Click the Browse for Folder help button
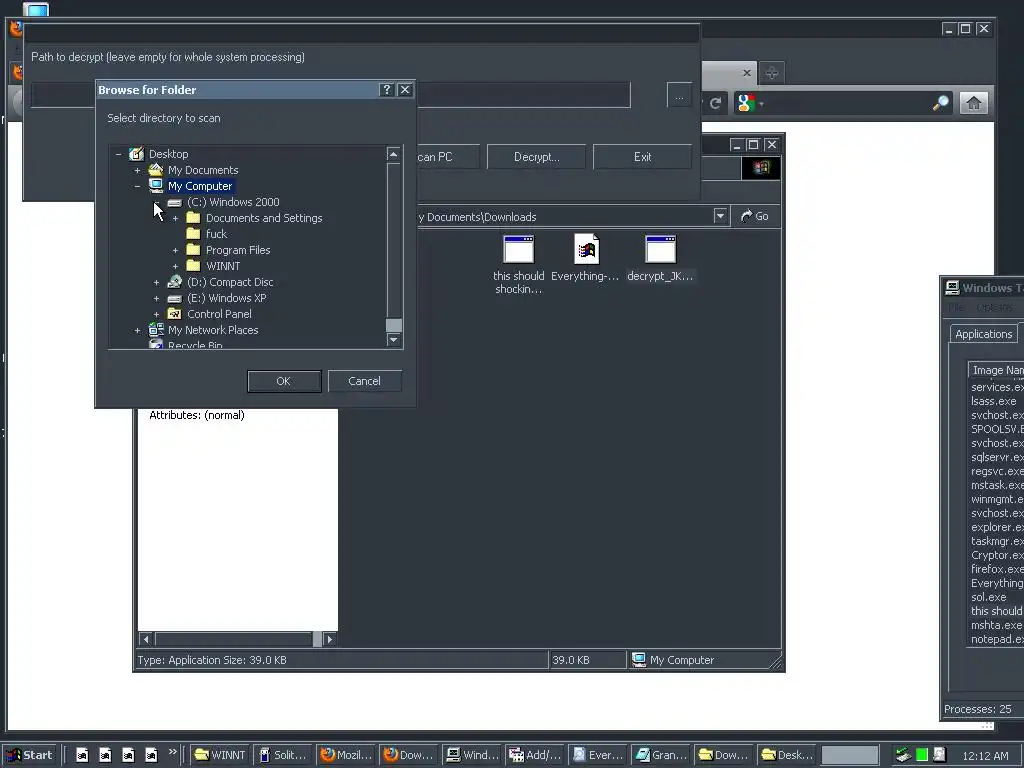Image resolution: width=1024 pixels, height=768 pixels. (387, 89)
